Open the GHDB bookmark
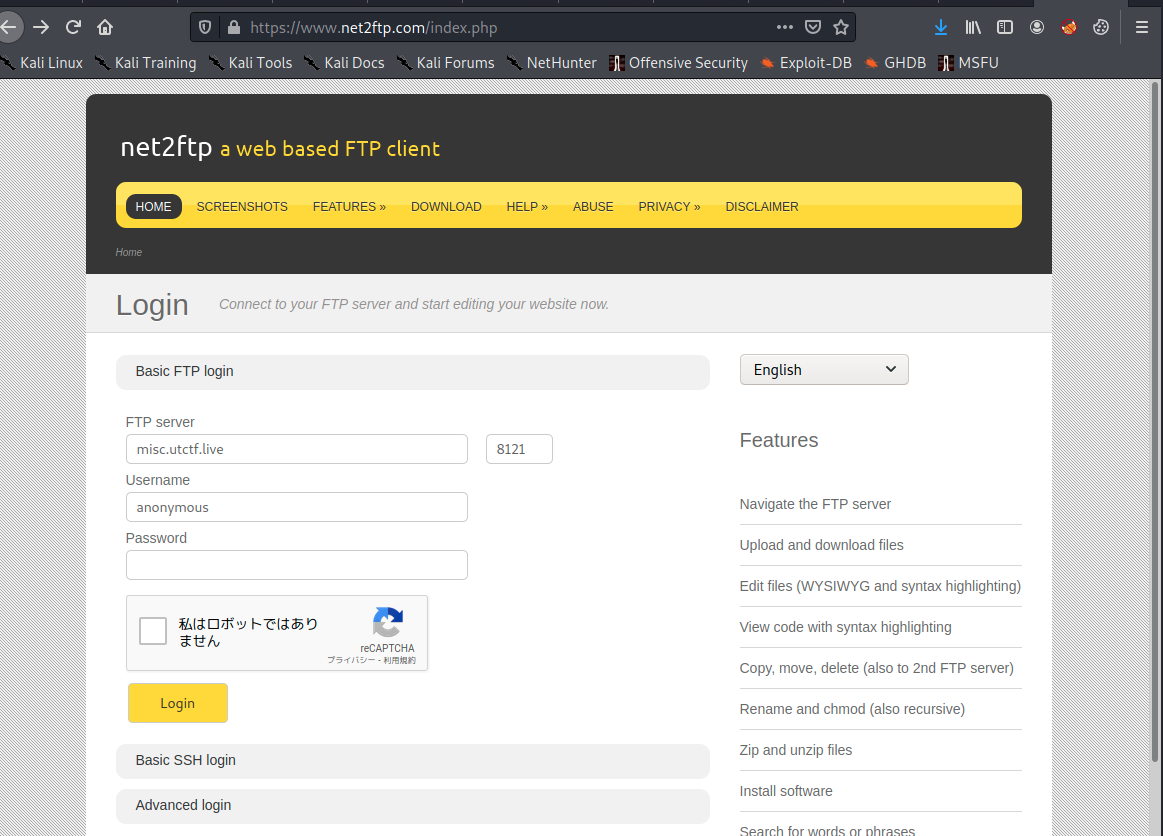The image size is (1163, 836). point(895,63)
